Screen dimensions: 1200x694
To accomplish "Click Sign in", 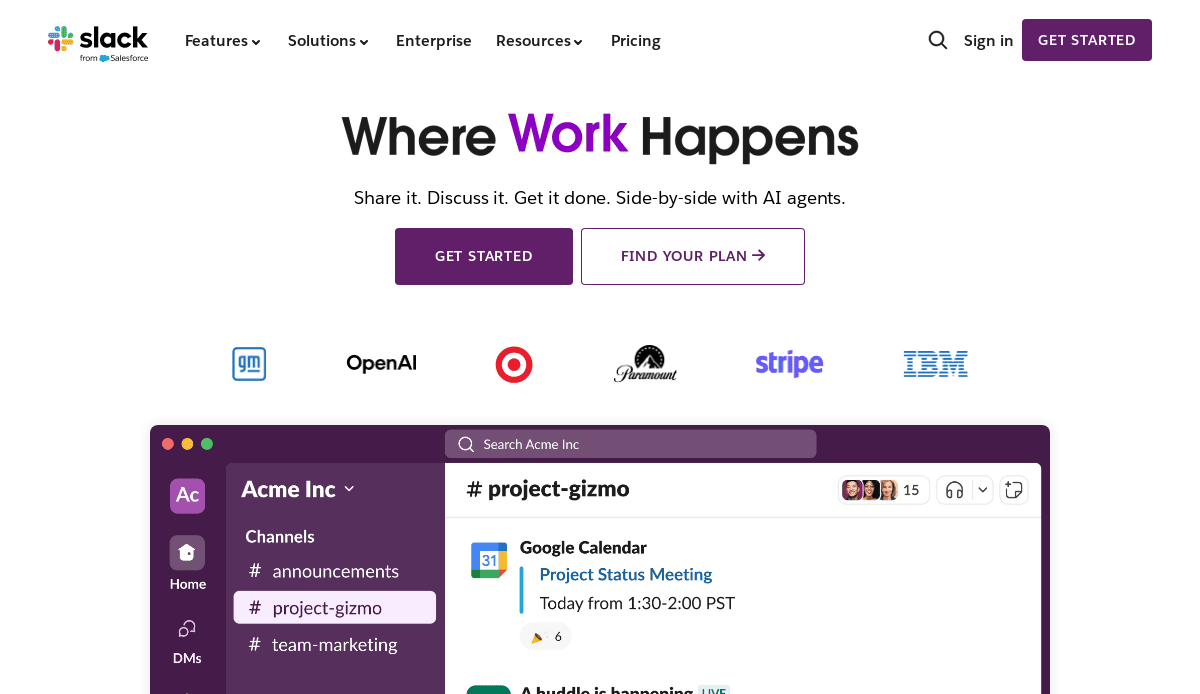I will click(x=988, y=40).
